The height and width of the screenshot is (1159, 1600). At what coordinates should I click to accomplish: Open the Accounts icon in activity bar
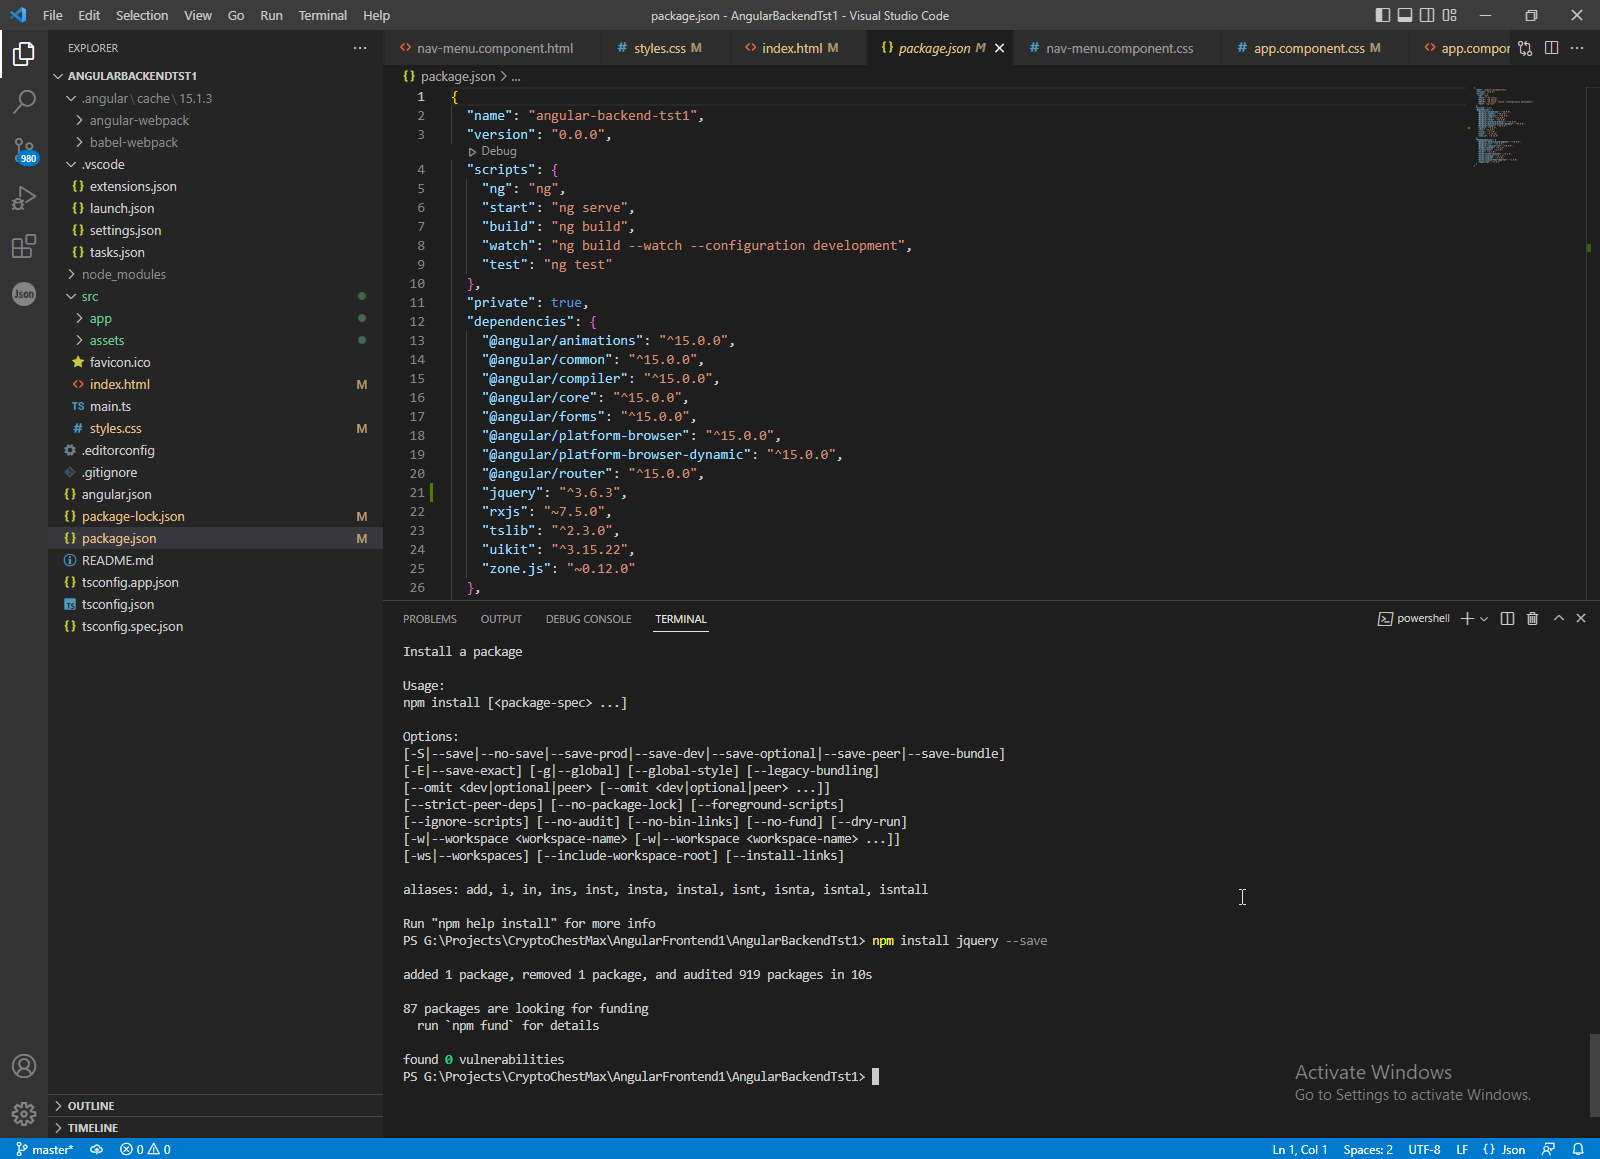click(24, 1066)
